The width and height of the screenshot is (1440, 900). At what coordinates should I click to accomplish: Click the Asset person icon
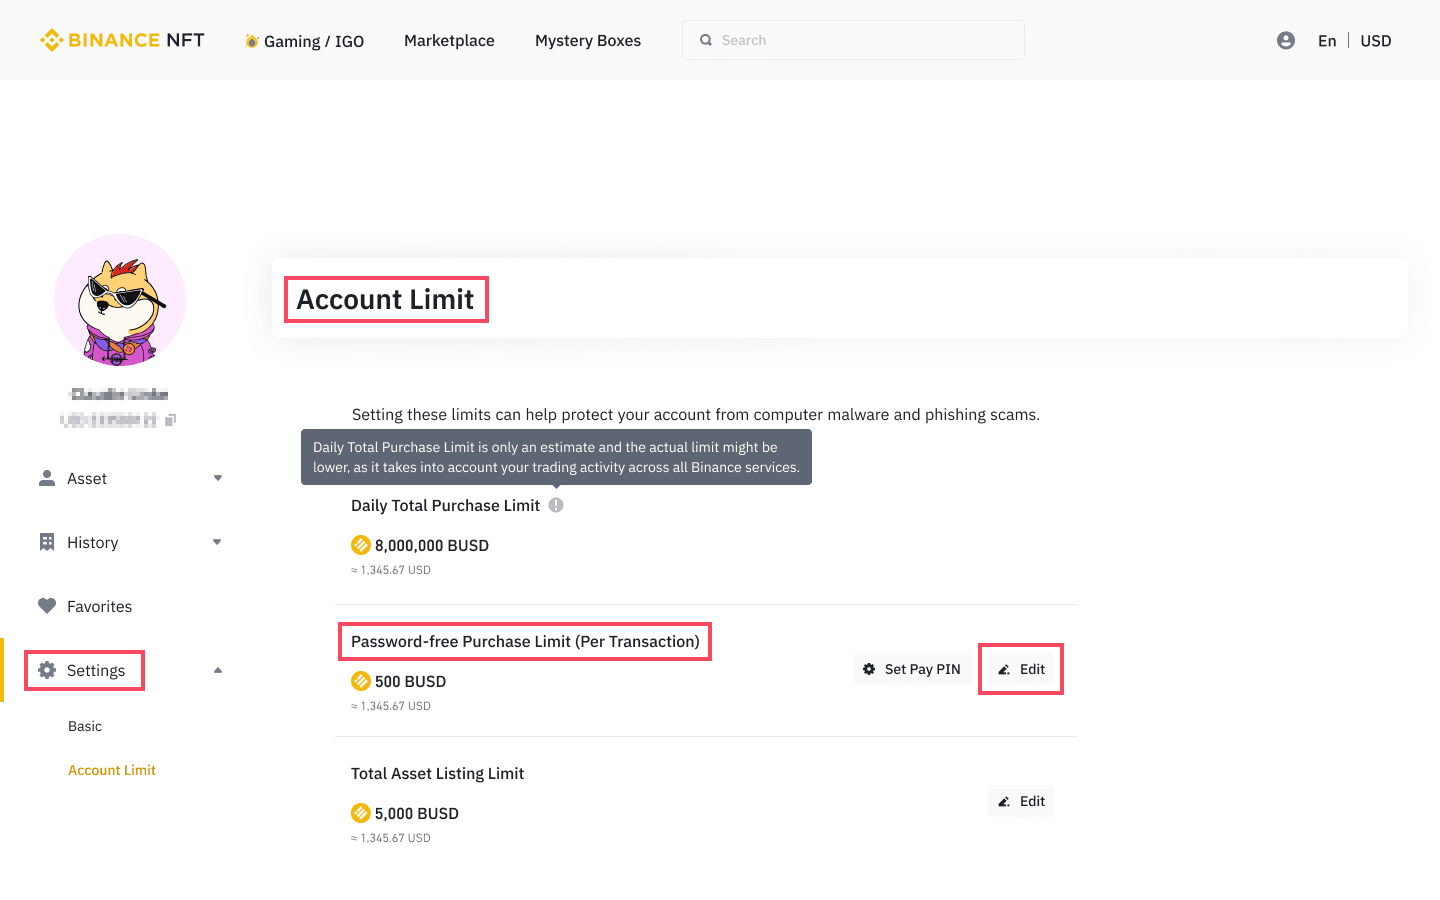[47, 478]
